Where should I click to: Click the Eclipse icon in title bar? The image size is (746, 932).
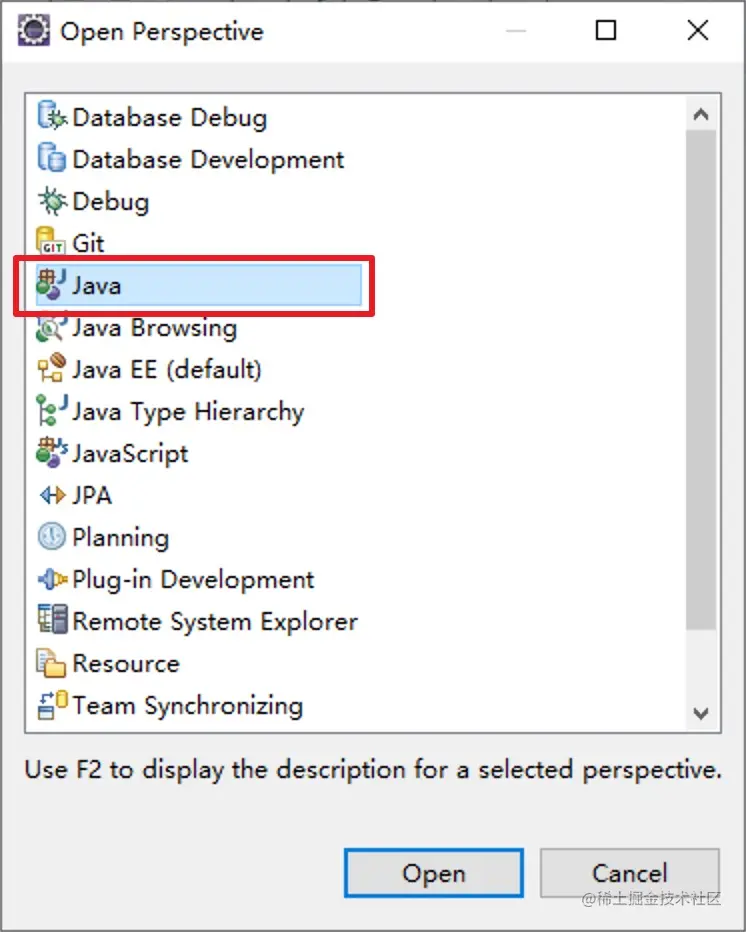pyautogui.click(x=34, y=30)
